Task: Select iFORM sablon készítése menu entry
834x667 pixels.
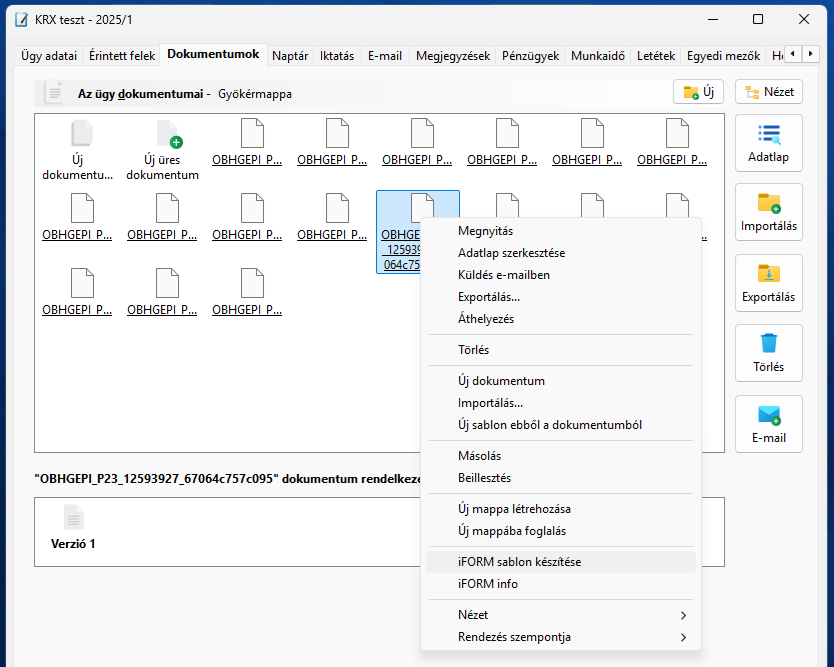Action: (x=561, y=562)
